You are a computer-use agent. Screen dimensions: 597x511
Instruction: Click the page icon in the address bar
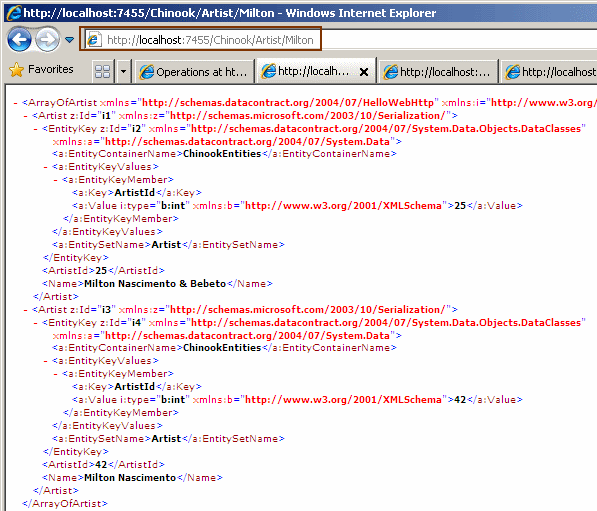pos(93,40)
